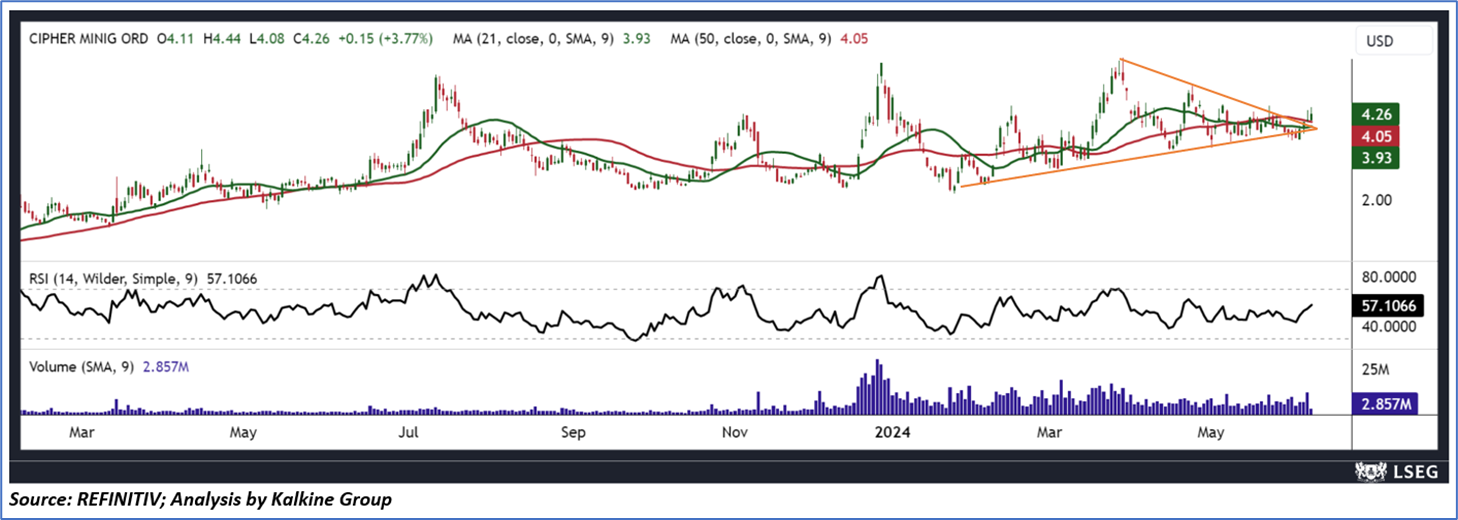The width and height of the screenshot is (1458, 520).
Task: Click the 25M volume axis label
Action: pyautogui.click(x=1377, y=370)
